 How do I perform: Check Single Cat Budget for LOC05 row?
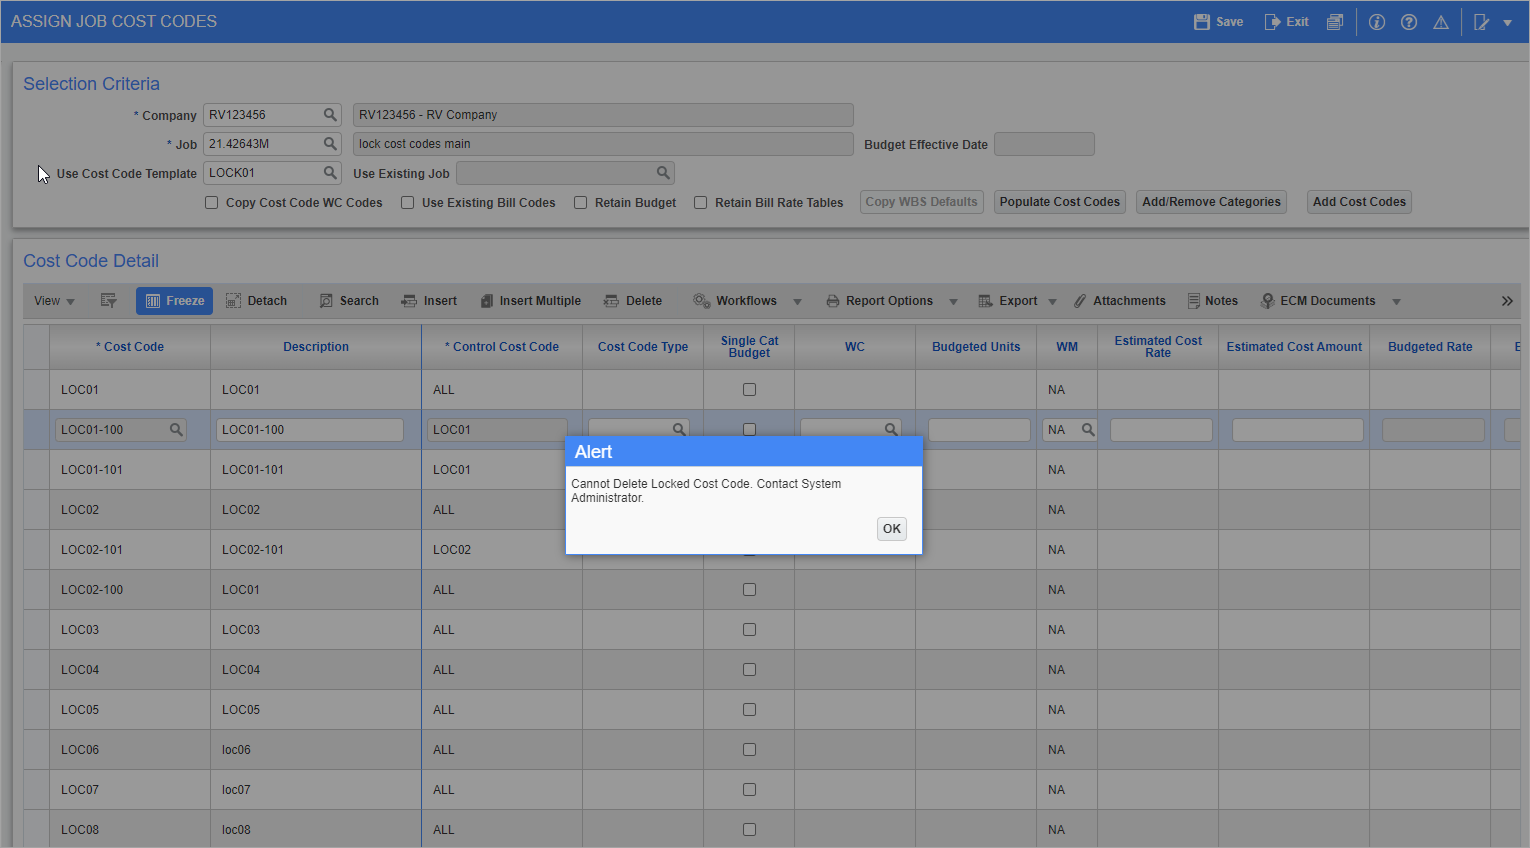click(749, 710)
